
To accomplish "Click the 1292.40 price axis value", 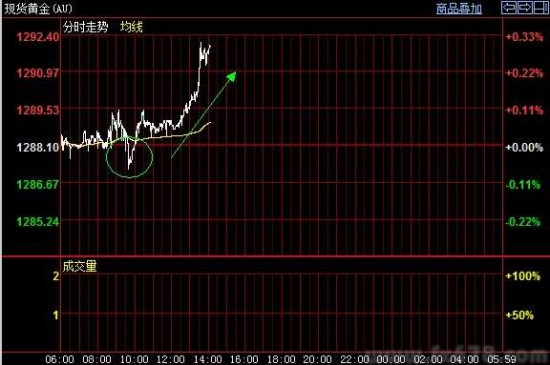I will point(38,37).
